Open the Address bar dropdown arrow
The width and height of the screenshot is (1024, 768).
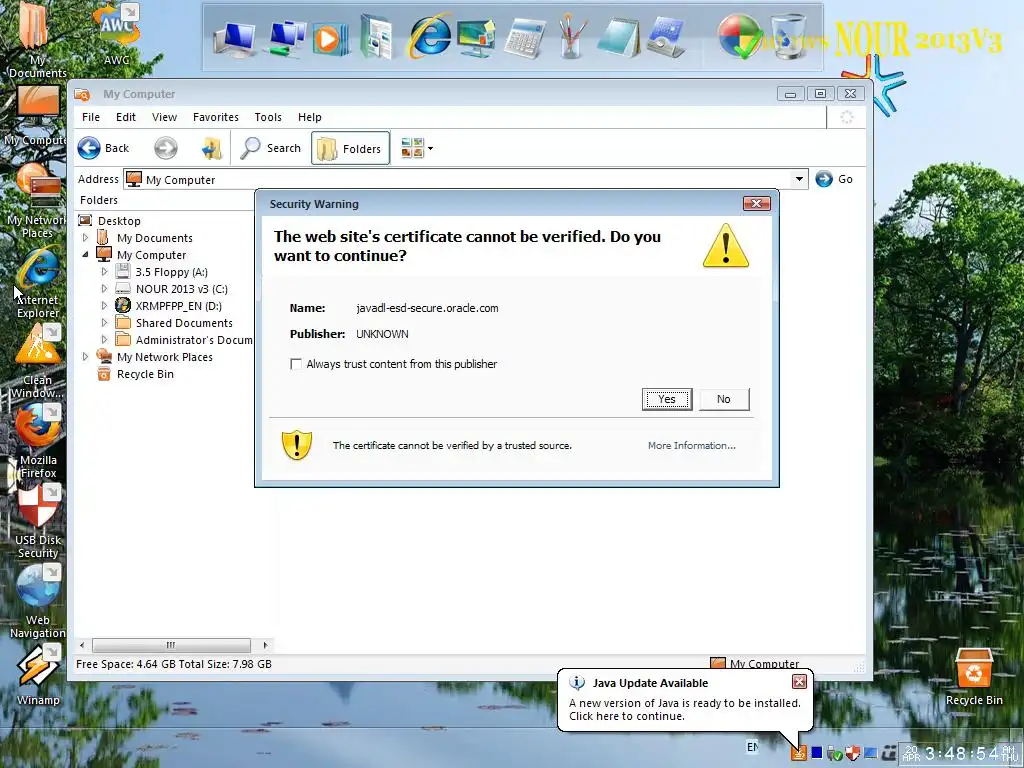[799, 179]
